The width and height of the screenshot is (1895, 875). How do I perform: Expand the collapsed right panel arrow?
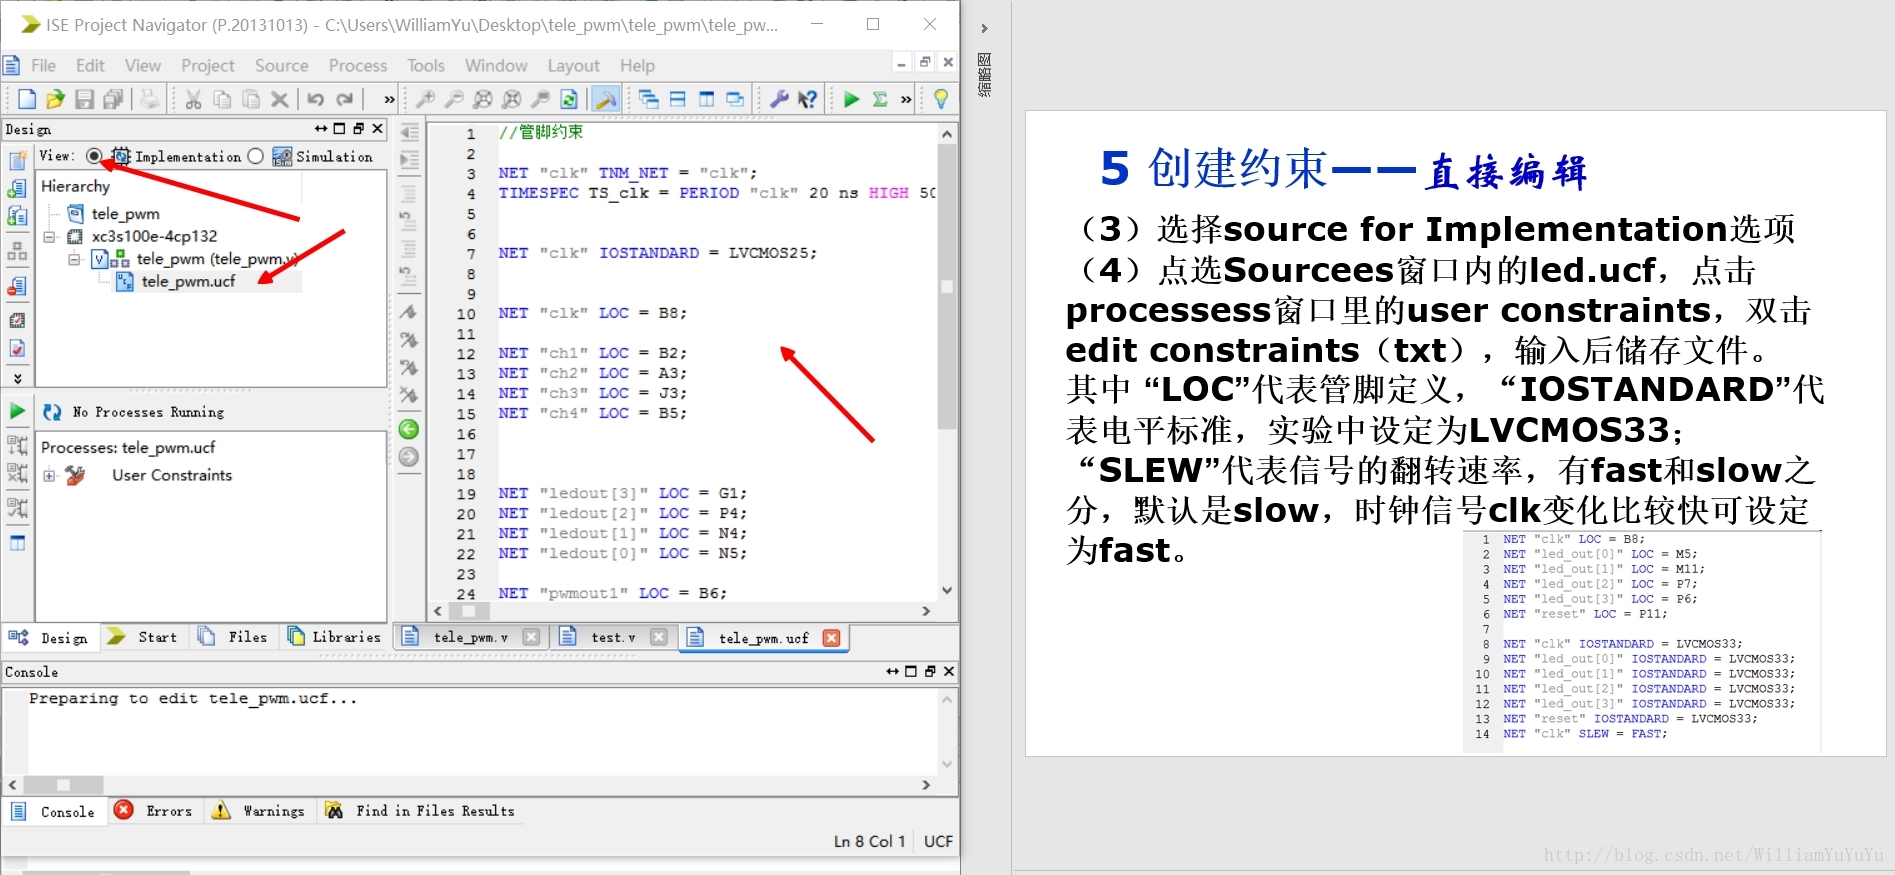pos(984,28)
